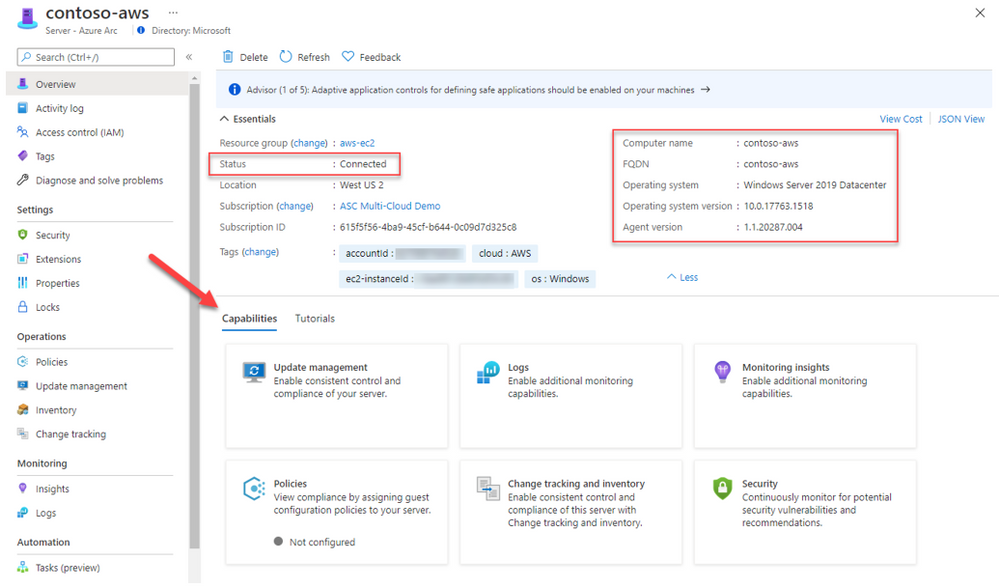
Task: Select the Capabilities tab
Action: pyautogui.click(x=249, y=318)
